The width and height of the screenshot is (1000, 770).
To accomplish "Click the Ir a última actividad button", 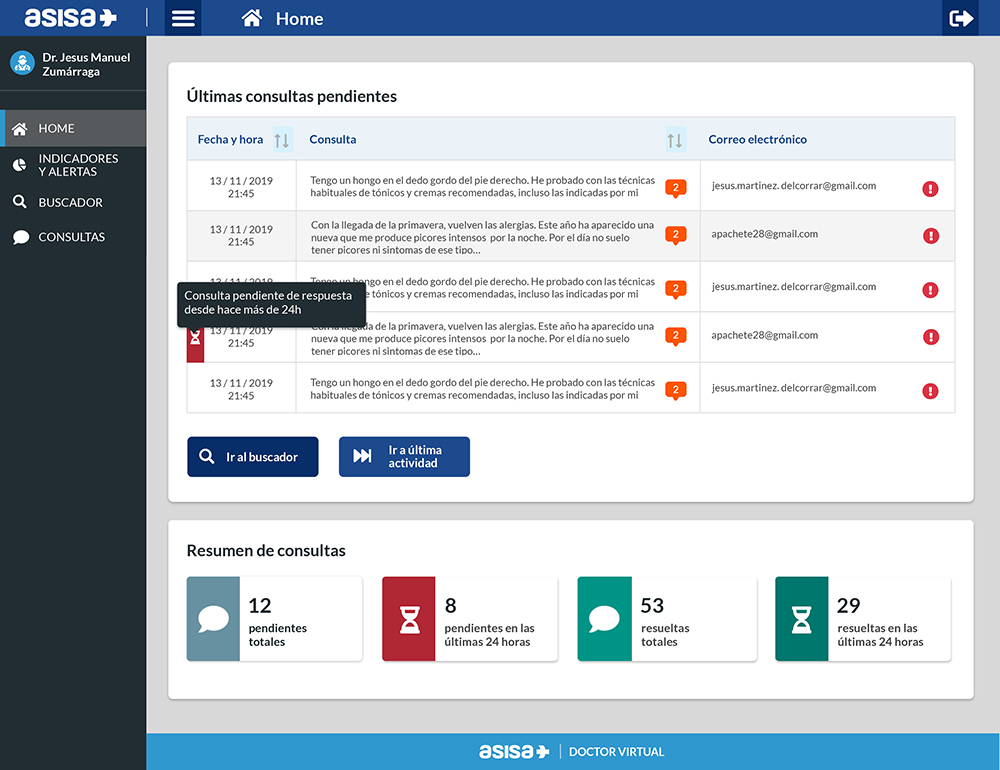I will (x=404, y=457).
